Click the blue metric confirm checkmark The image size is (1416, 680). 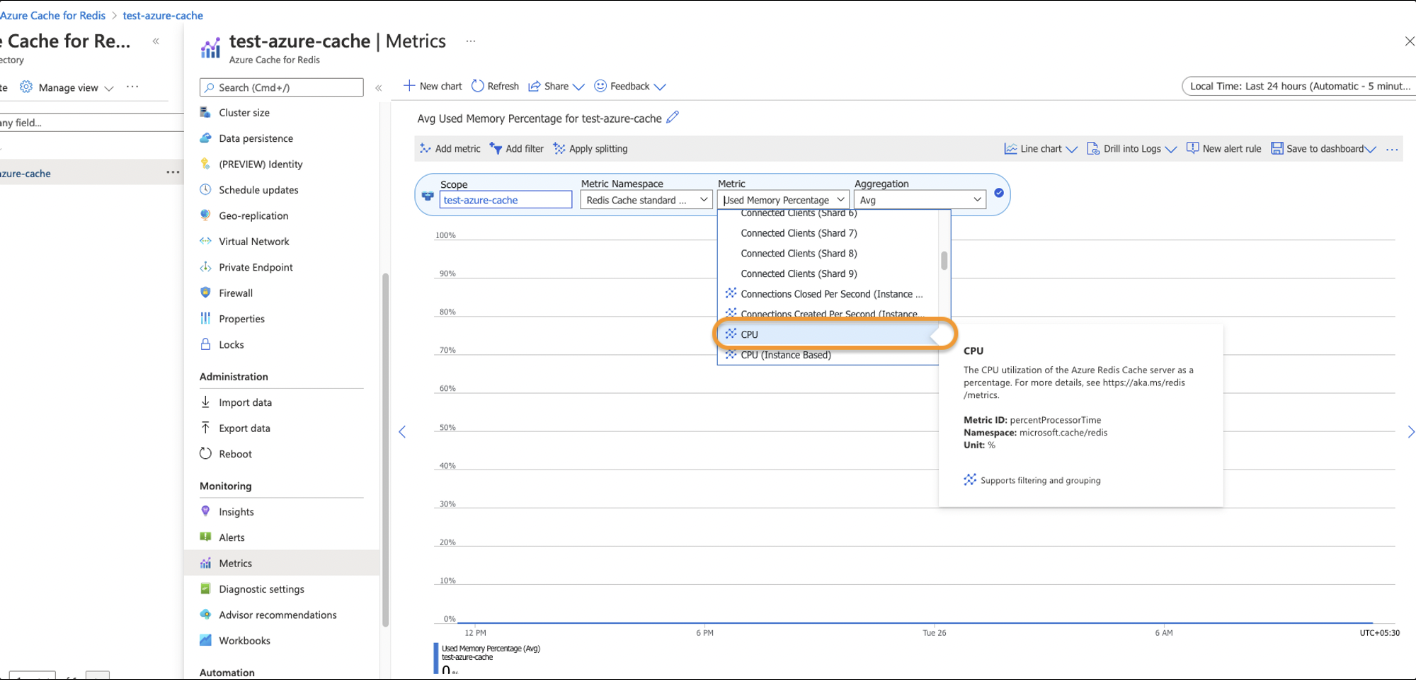click(999, 194)
